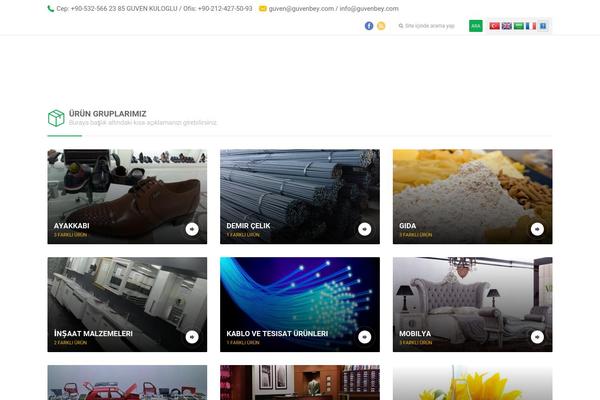Click the arrow button on İNŞAAT MALZEMELERI card
The width and height of the screenshot is (600, 400).
(192, 337)
